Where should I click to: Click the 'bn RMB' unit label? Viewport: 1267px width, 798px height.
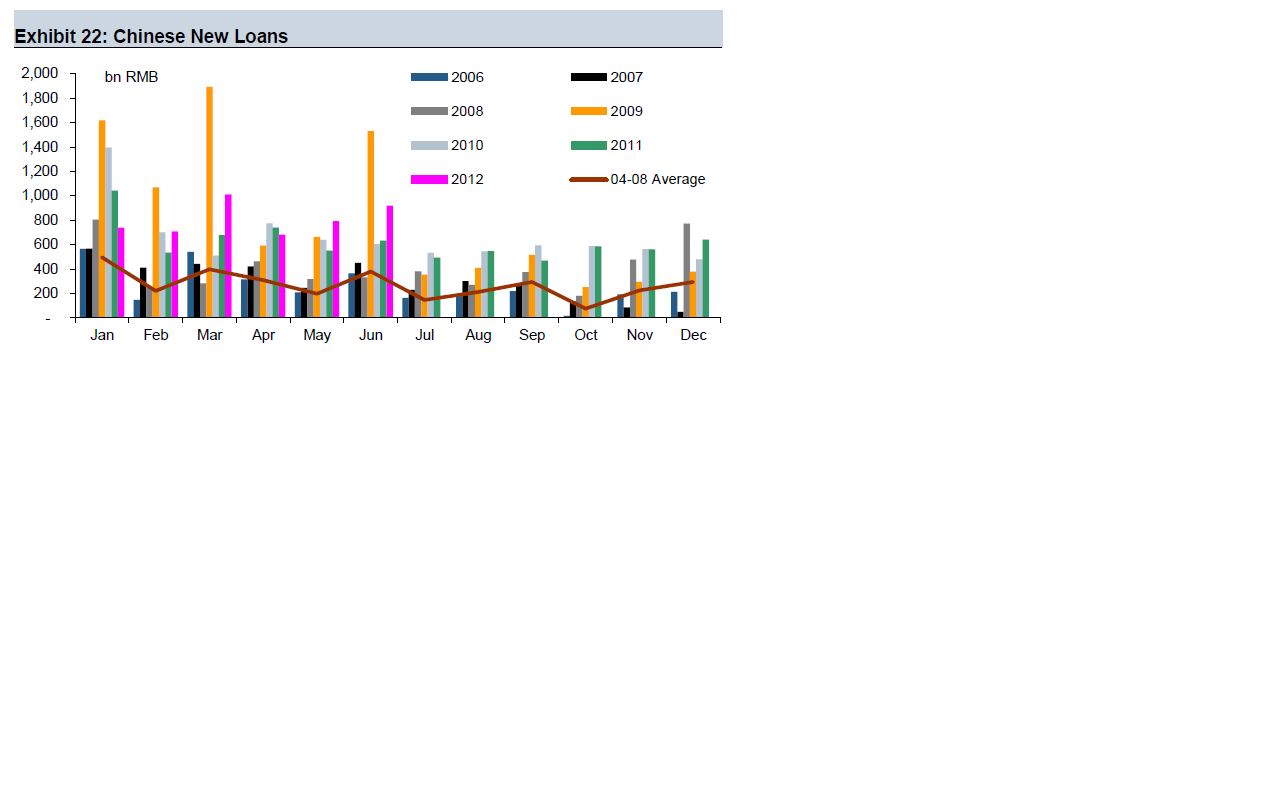(x=131, y=77)
